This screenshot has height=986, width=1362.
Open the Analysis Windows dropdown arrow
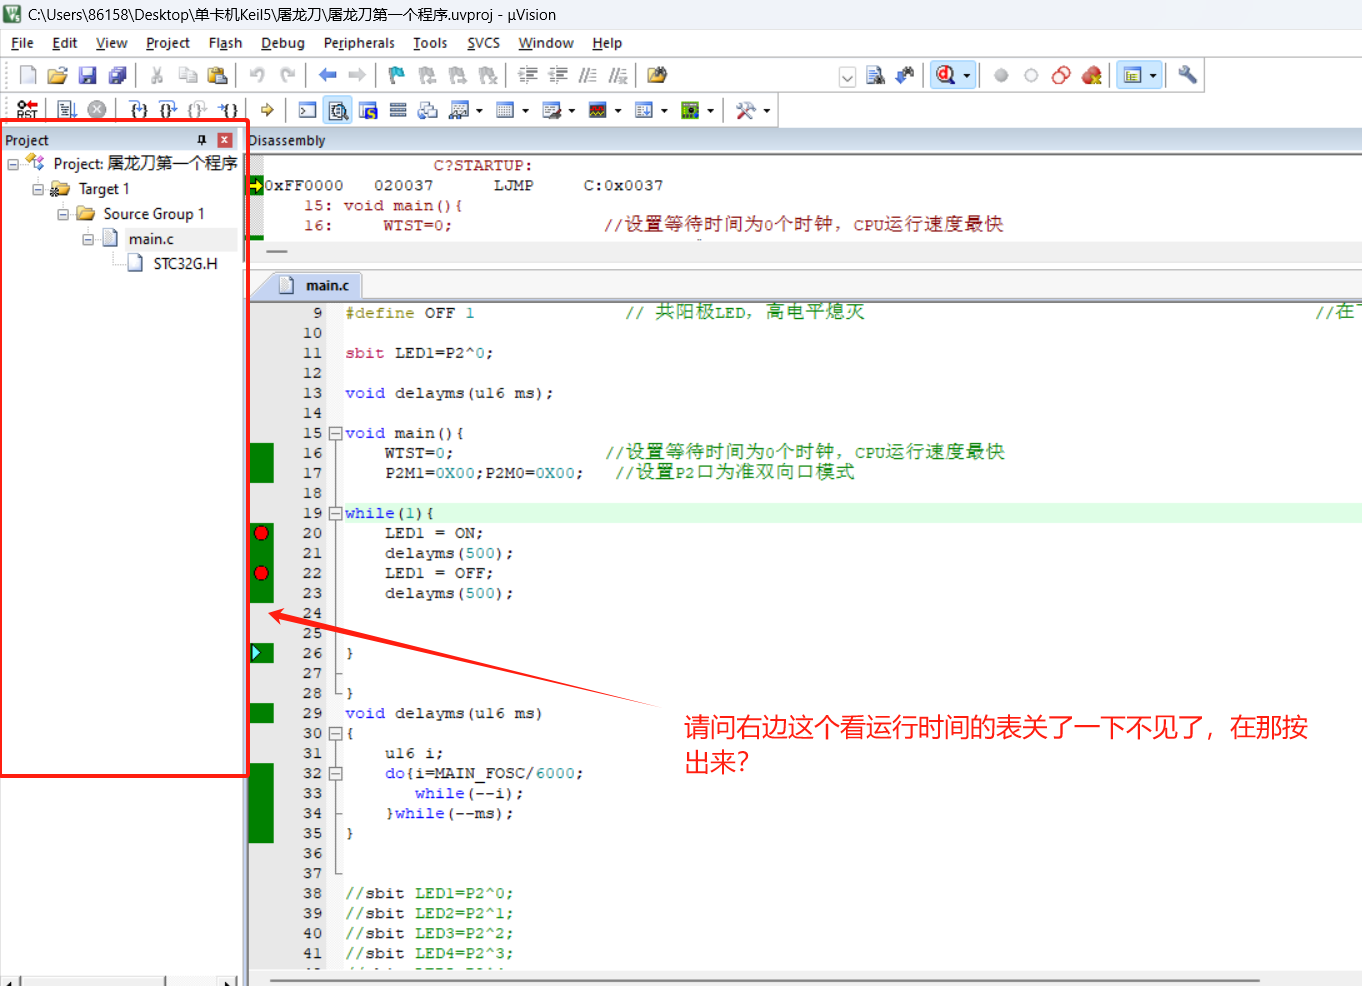(618, 110)
